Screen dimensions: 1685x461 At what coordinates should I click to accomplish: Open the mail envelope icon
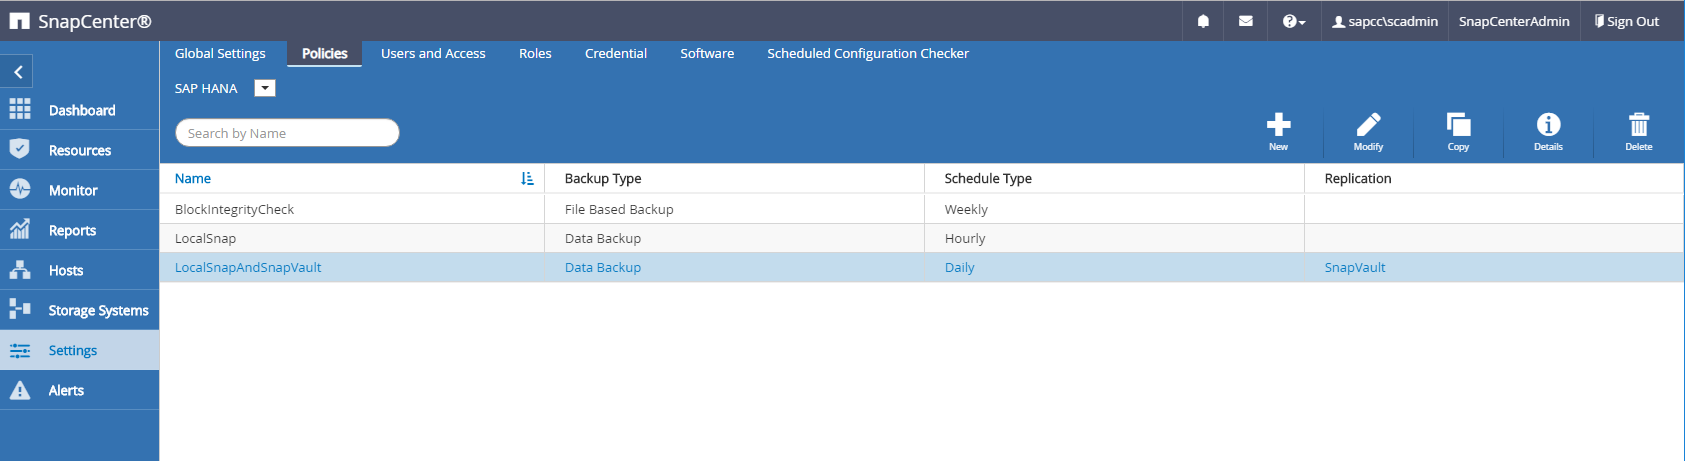[1245, 21]
